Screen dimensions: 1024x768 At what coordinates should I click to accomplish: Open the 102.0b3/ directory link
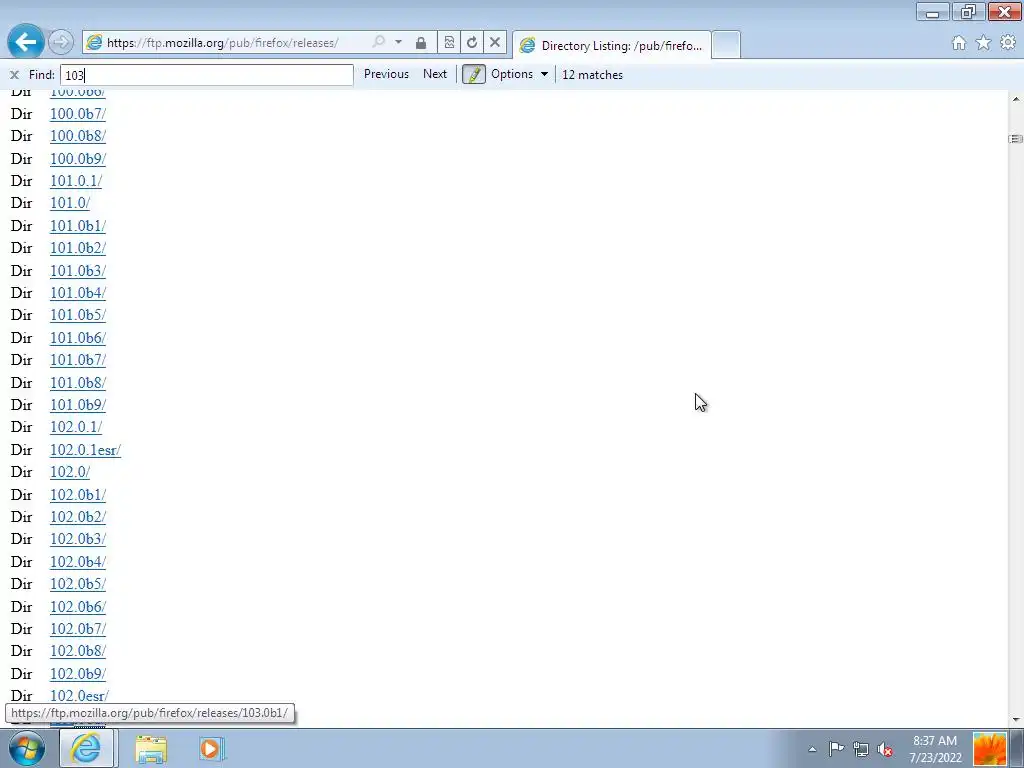78,539
